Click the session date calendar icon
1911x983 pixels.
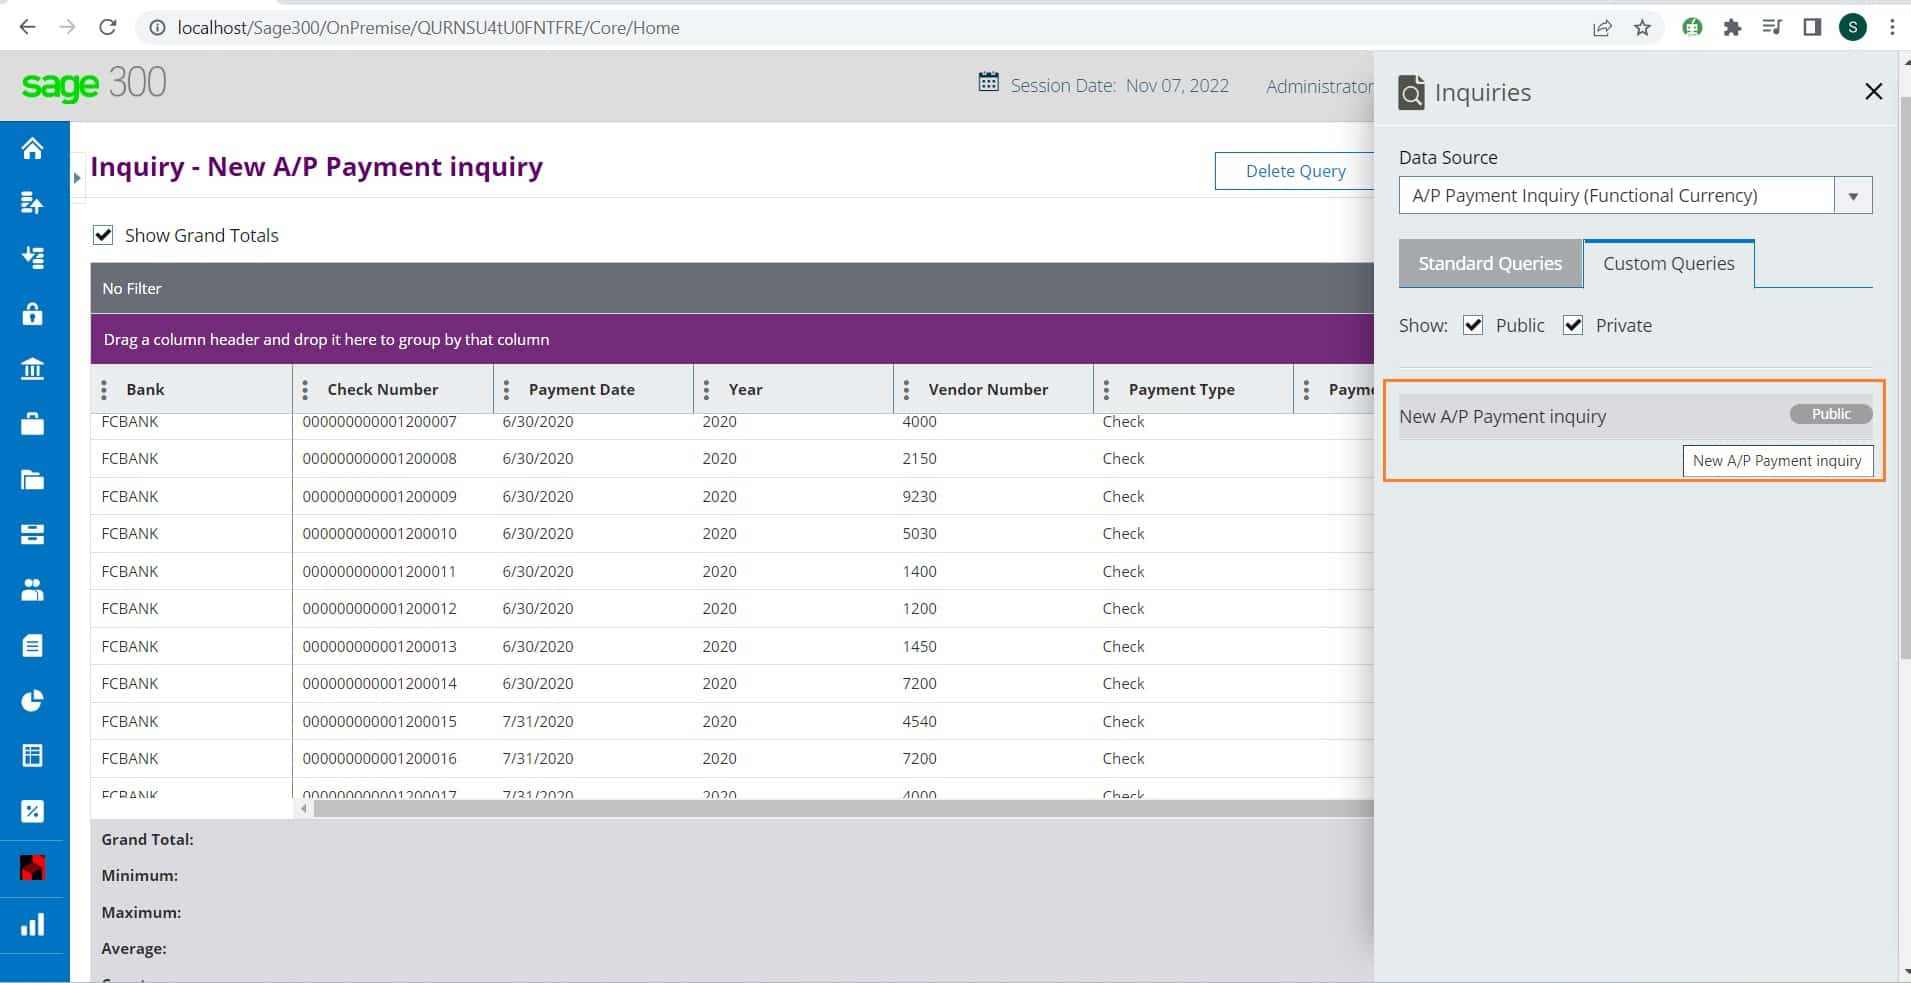pos(988,82)
